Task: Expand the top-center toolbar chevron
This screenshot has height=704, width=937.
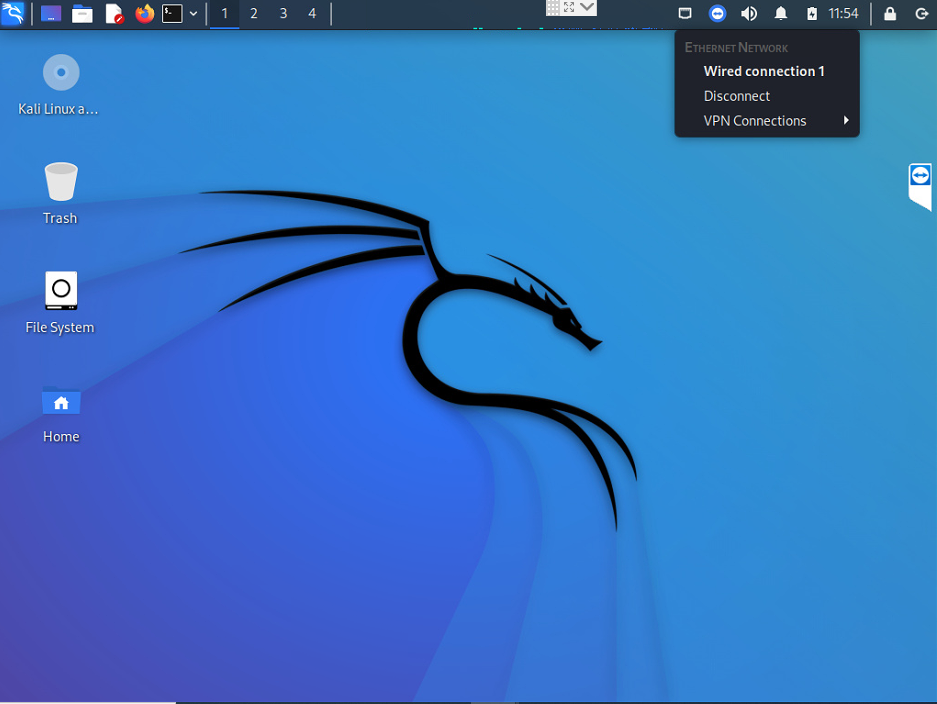Action: (587, 7)
